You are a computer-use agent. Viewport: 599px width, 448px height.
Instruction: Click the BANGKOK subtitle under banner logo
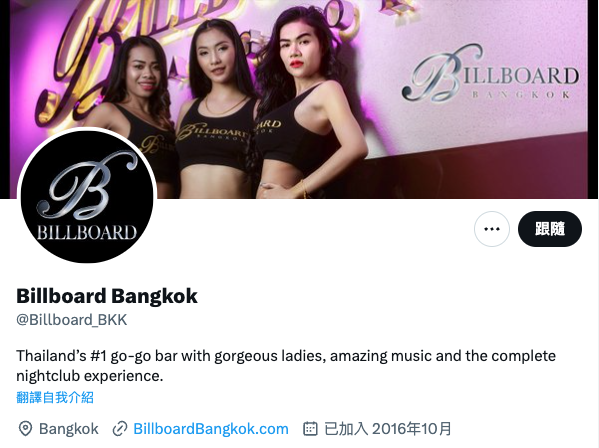521,94
